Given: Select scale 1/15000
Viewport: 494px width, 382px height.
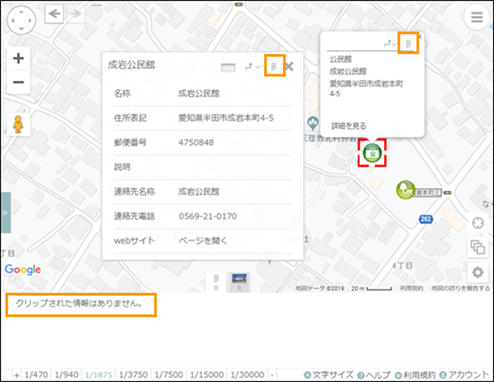Looking at the screenshot, I should click(x=207, y=375).
